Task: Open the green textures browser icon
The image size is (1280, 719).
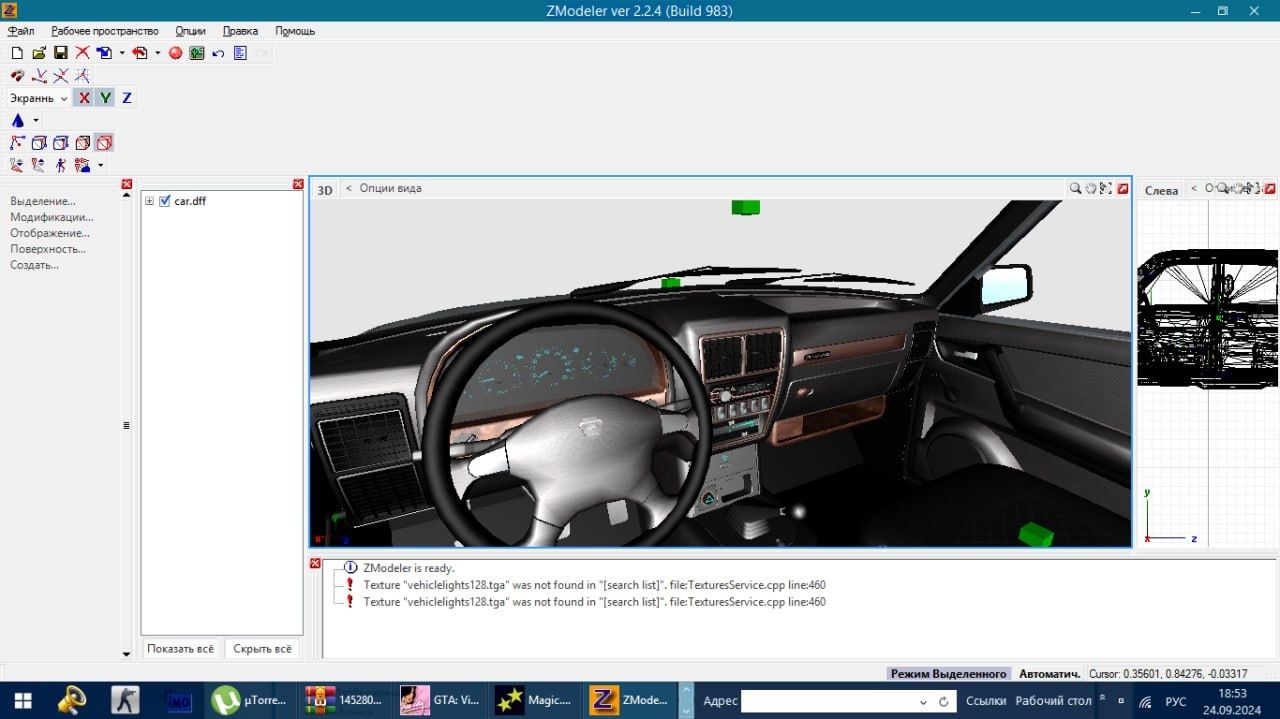Action: point(197,53)
